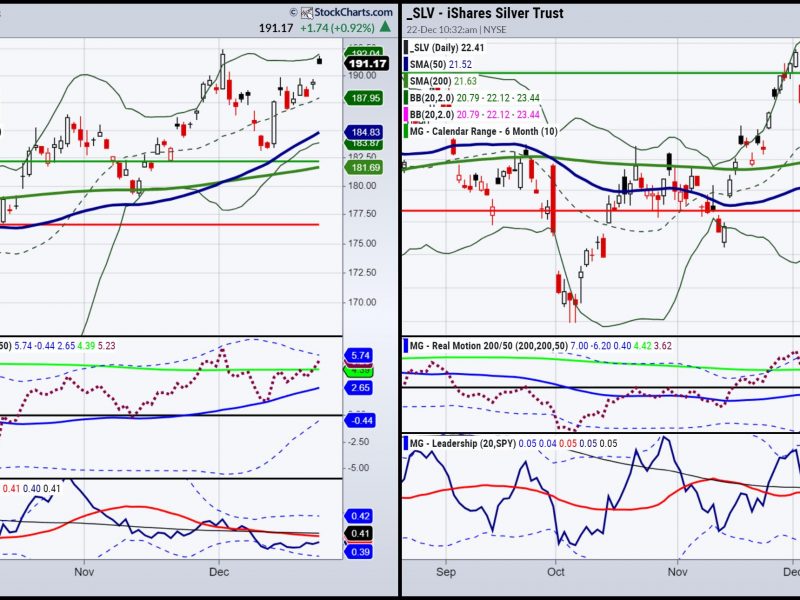Click the 3.62 Real Motion legend value
The image size is (800, 600).
point(663,346)
